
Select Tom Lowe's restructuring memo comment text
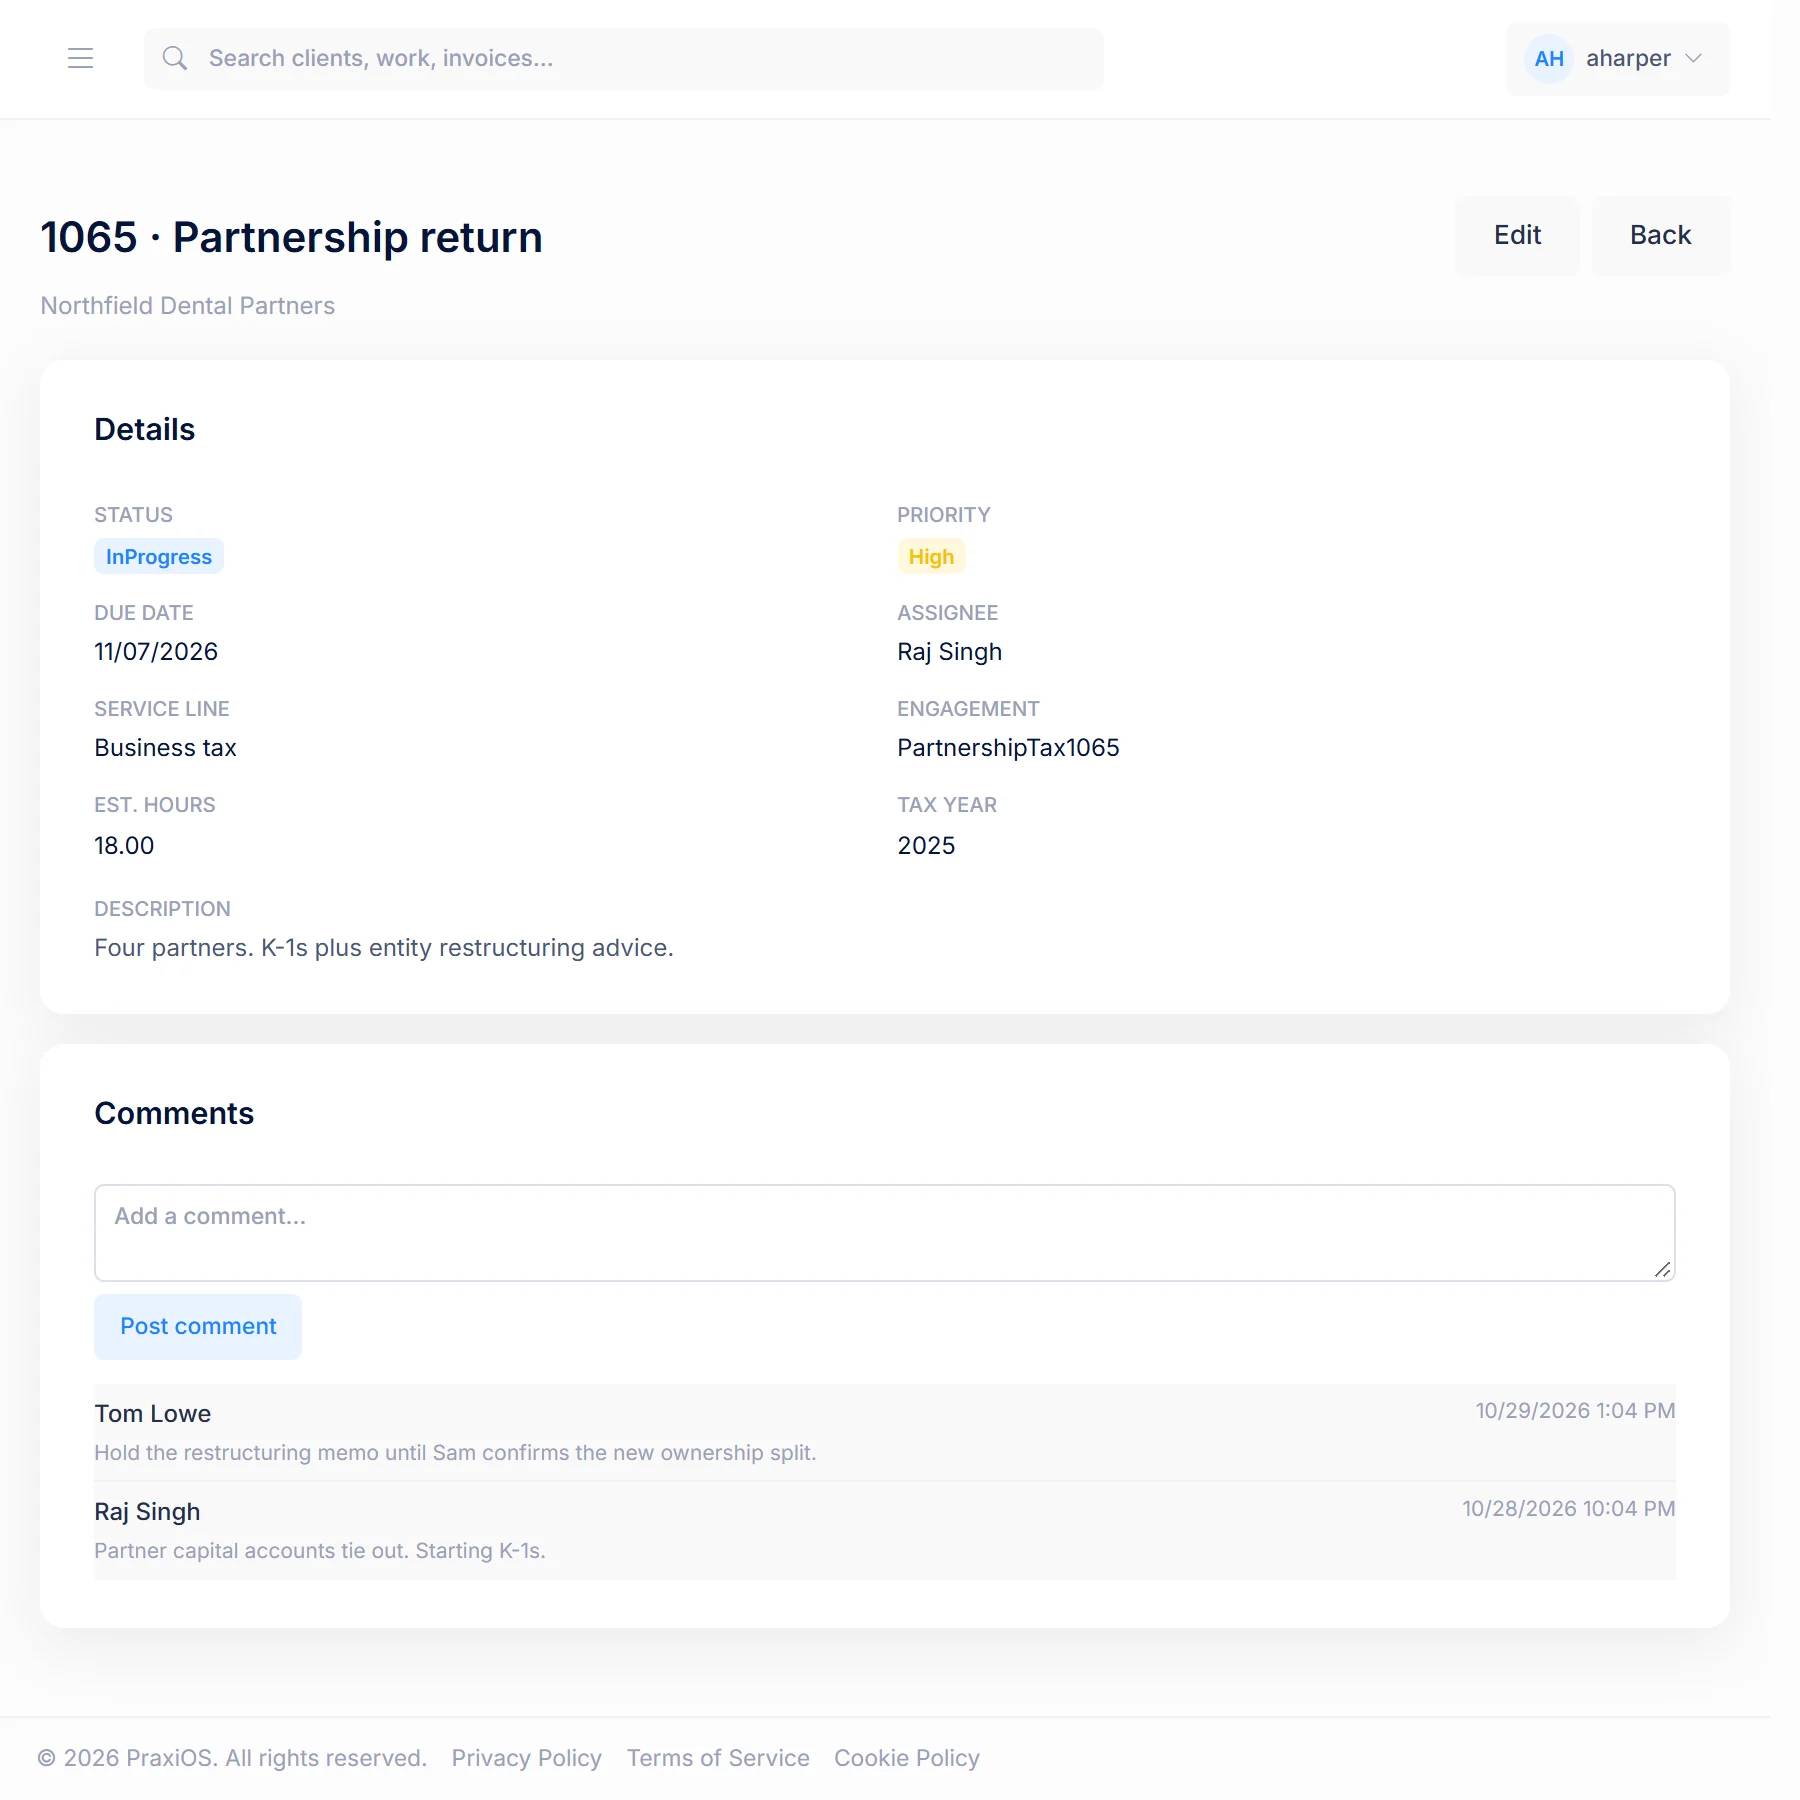tap(455, 1453)
